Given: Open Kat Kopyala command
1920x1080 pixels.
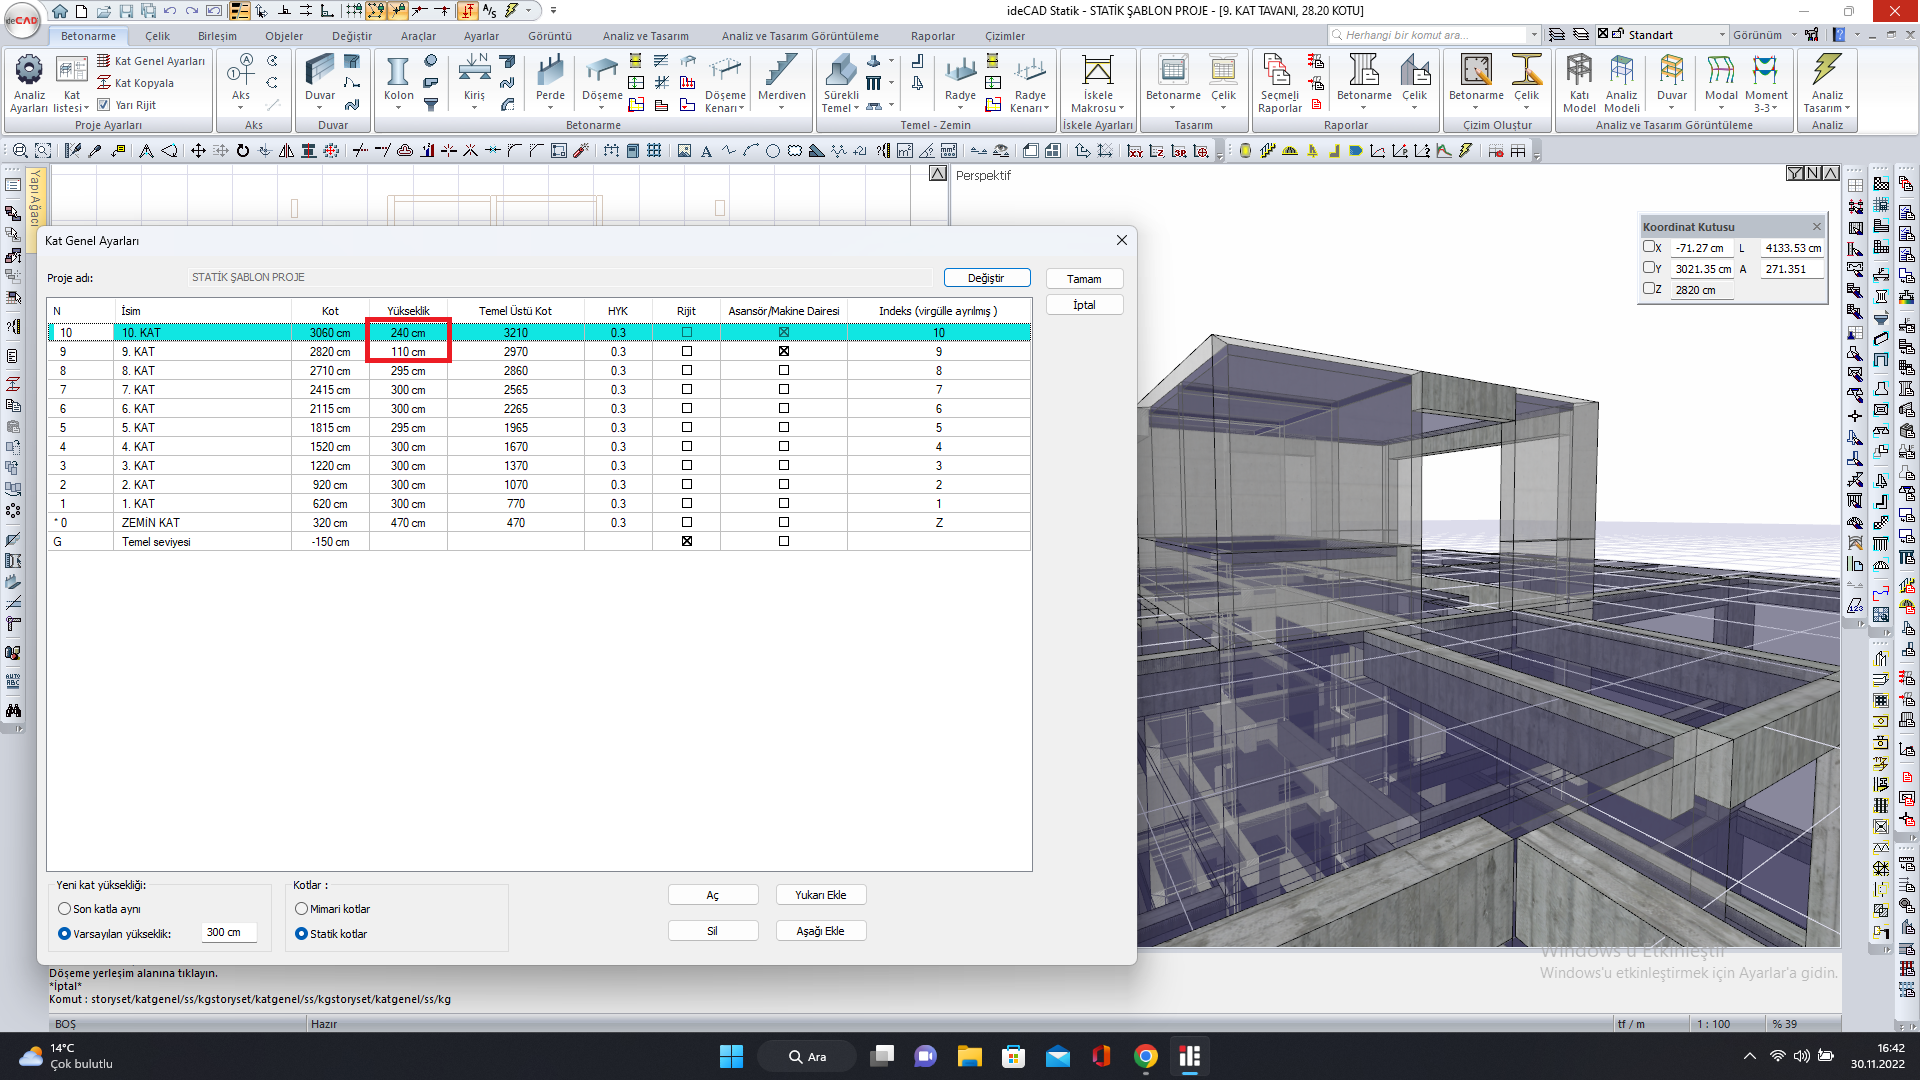Looking at the screenshot, I should point(135,83).
